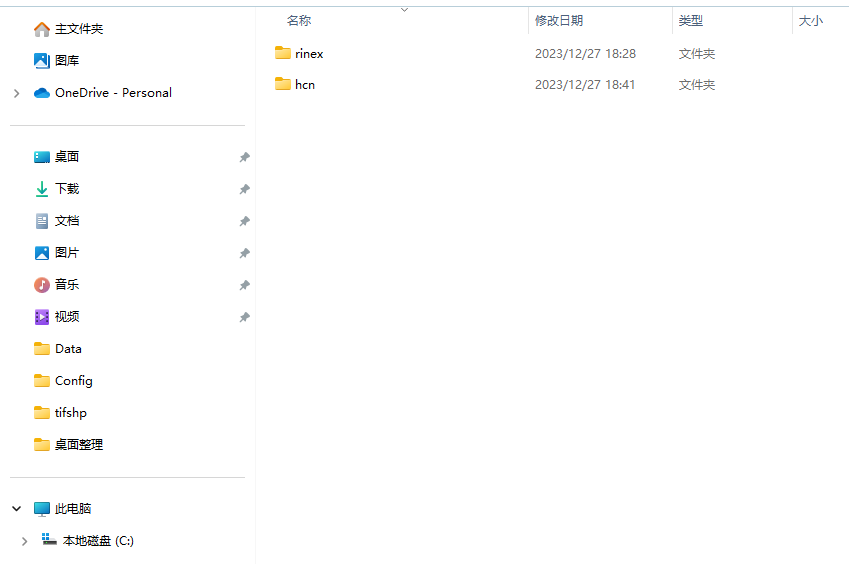Sort files by 修改日期 column header

pos(559,21)
